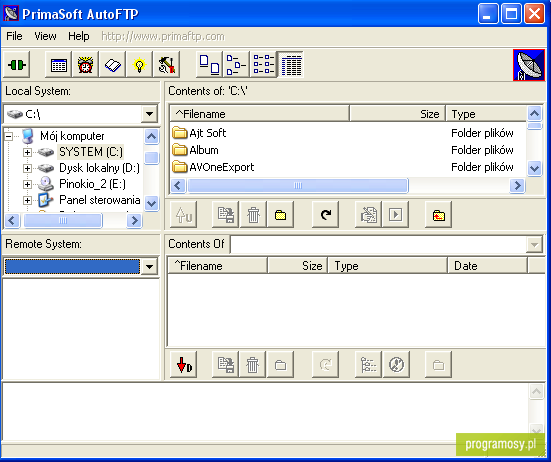Switch to details view mode

pyautogui.click(x=291, y=65)
